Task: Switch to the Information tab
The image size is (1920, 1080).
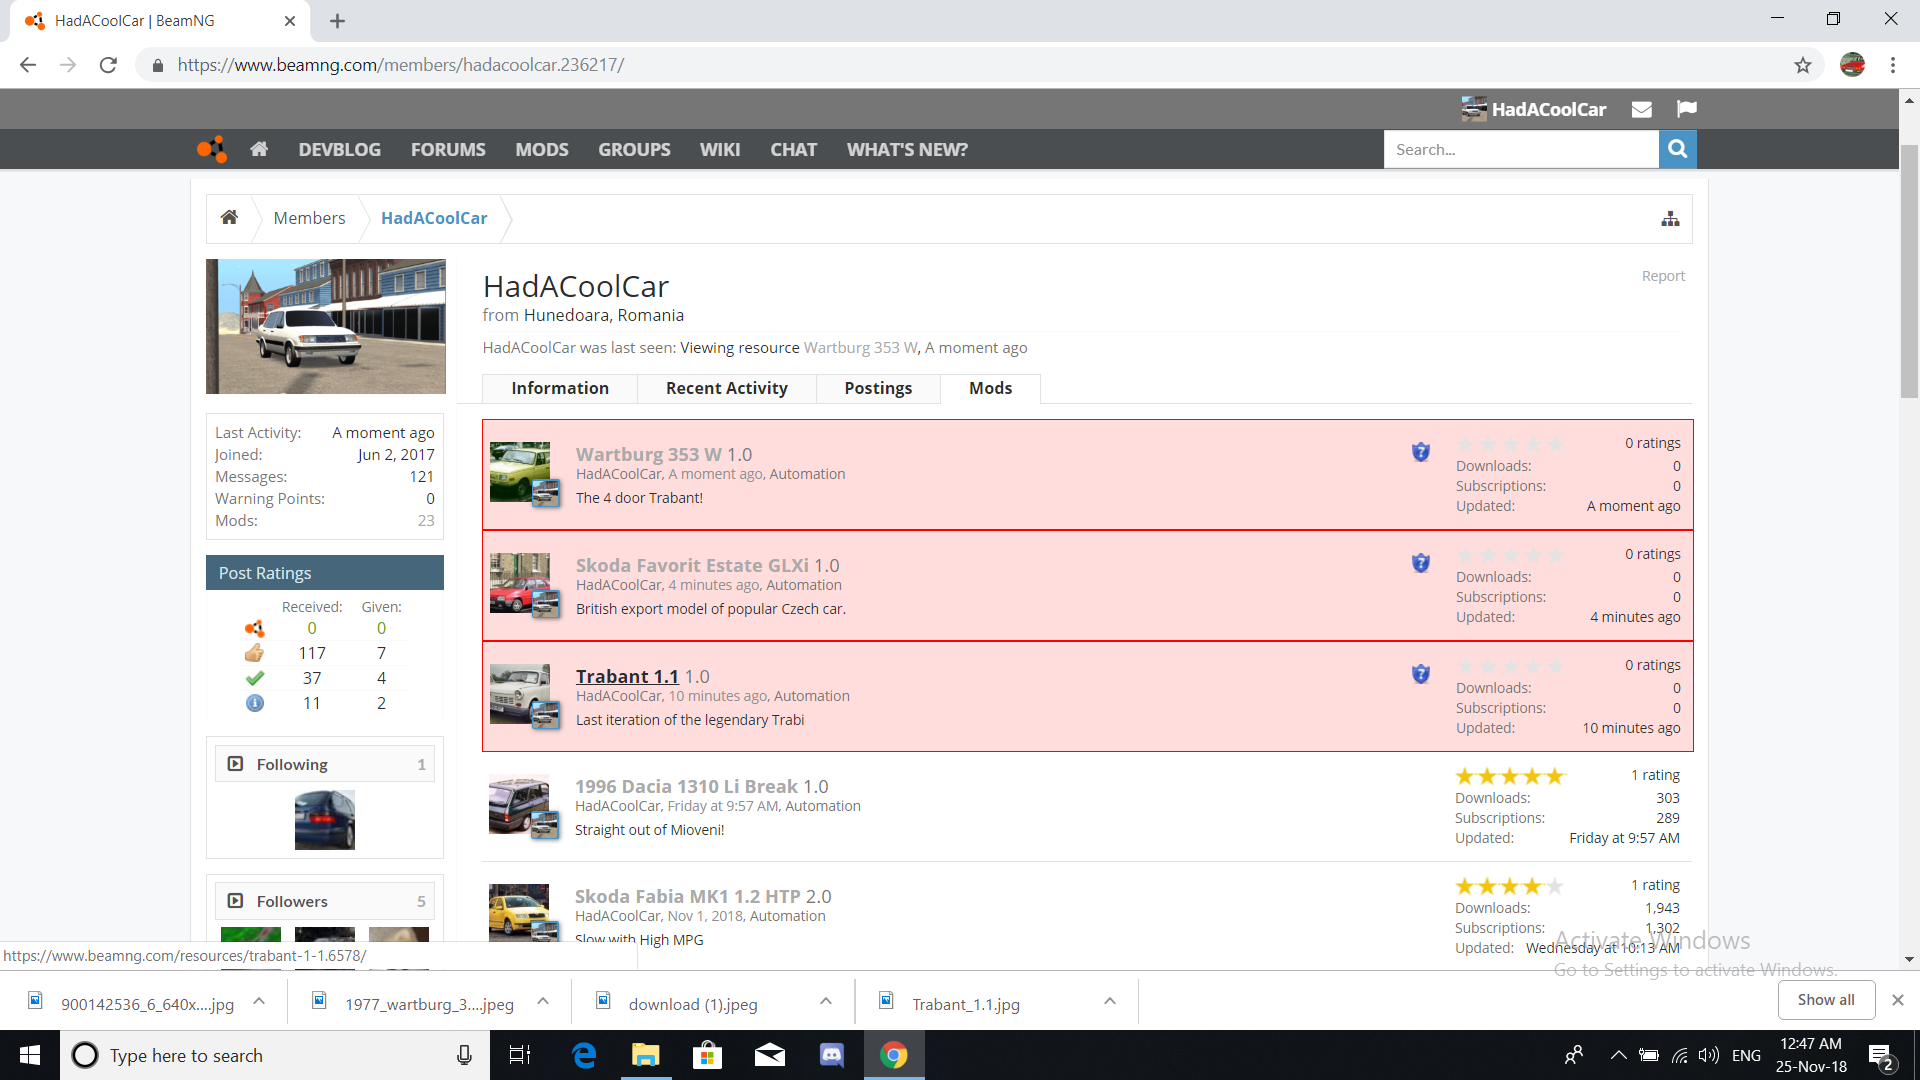Action: 560,388
